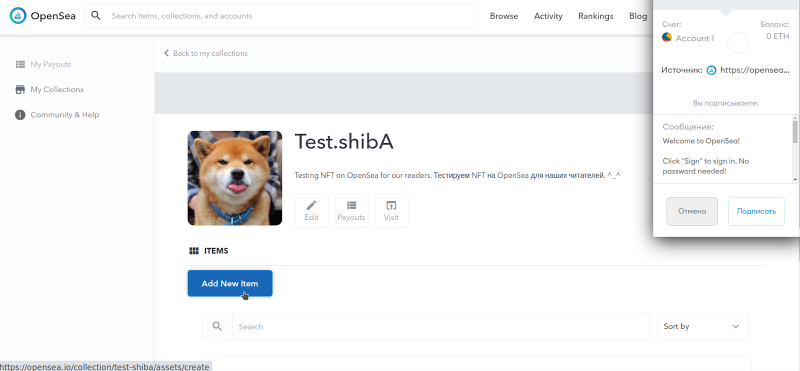Click the Test.shibA collection title
The image size is (800, 371).
[344, 142]
